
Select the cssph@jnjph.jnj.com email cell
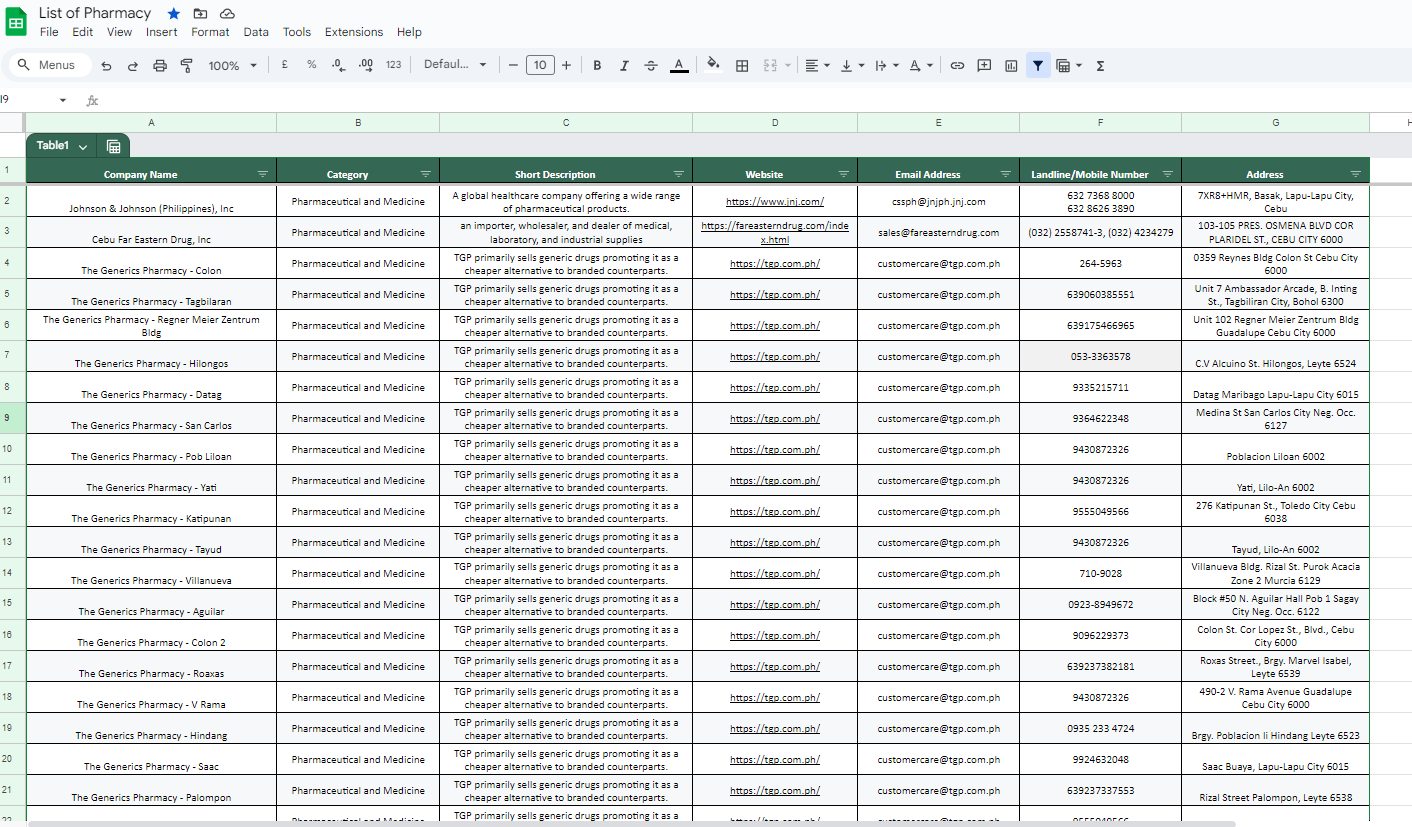939,201
